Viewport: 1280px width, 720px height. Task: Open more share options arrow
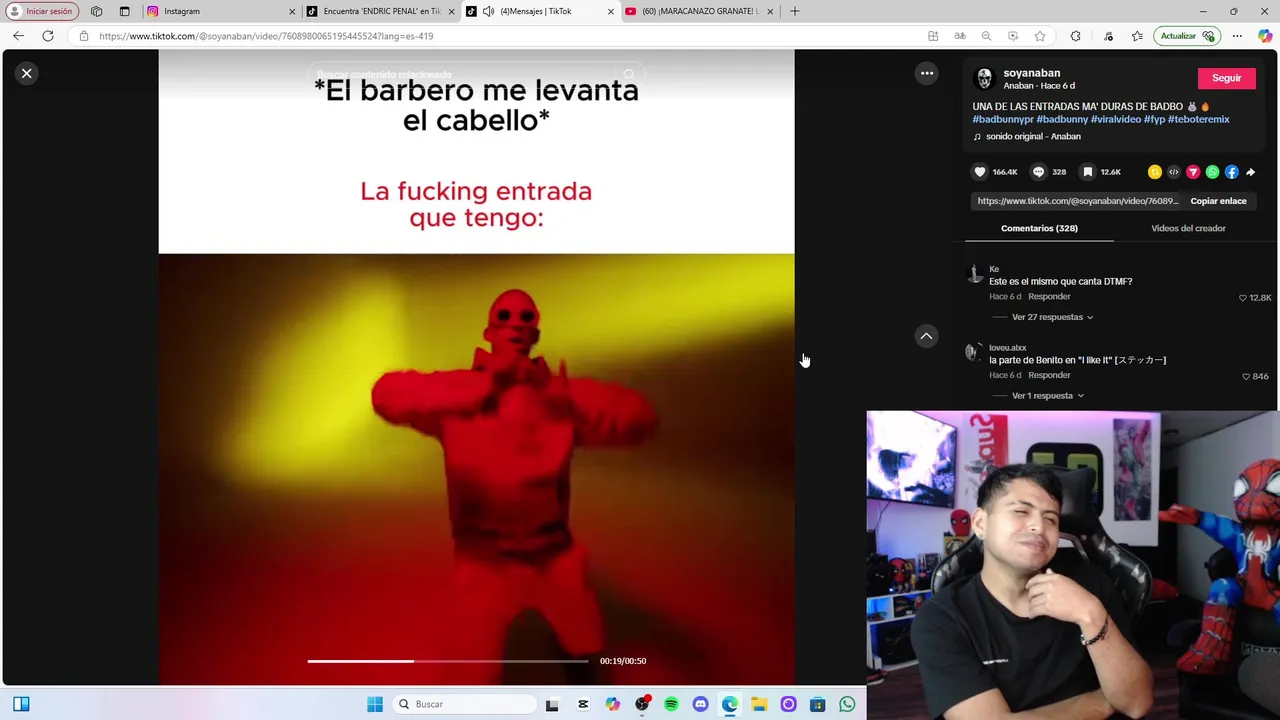click(x=1251, y=172)
